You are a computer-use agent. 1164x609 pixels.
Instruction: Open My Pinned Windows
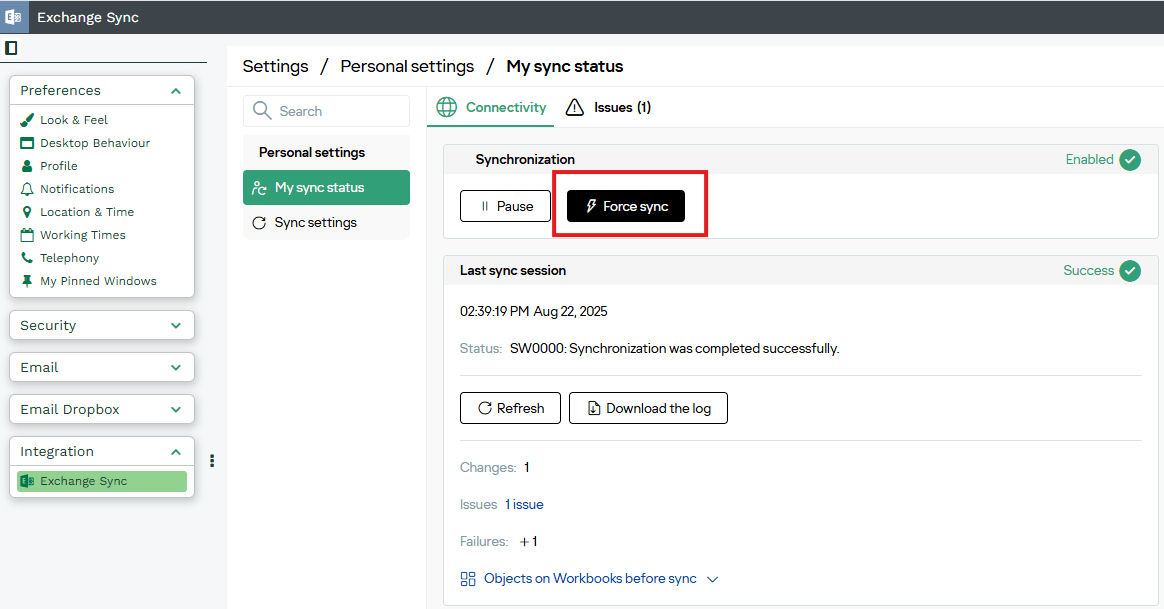point(98,281)
